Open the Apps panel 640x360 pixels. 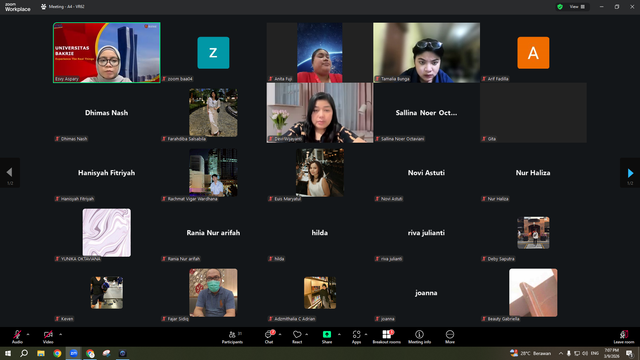click(356, 337)
